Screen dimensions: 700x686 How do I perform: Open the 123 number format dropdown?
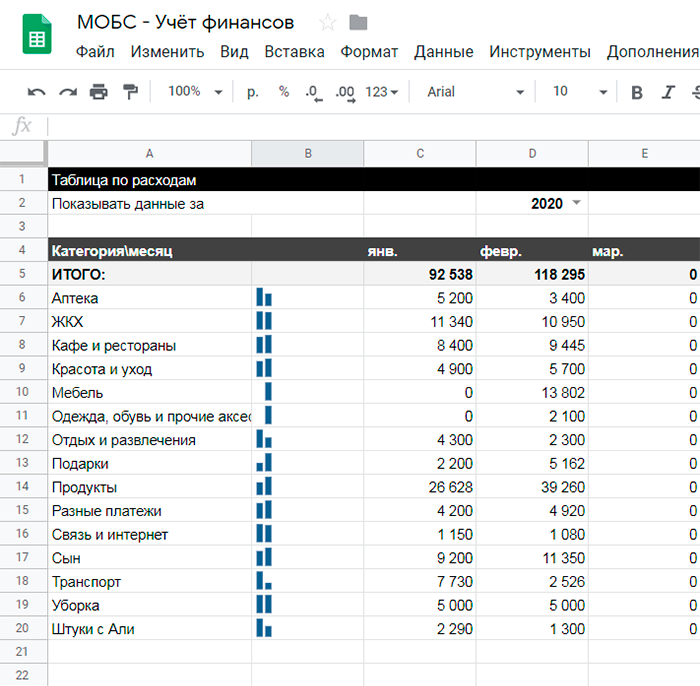click(382, 92)
